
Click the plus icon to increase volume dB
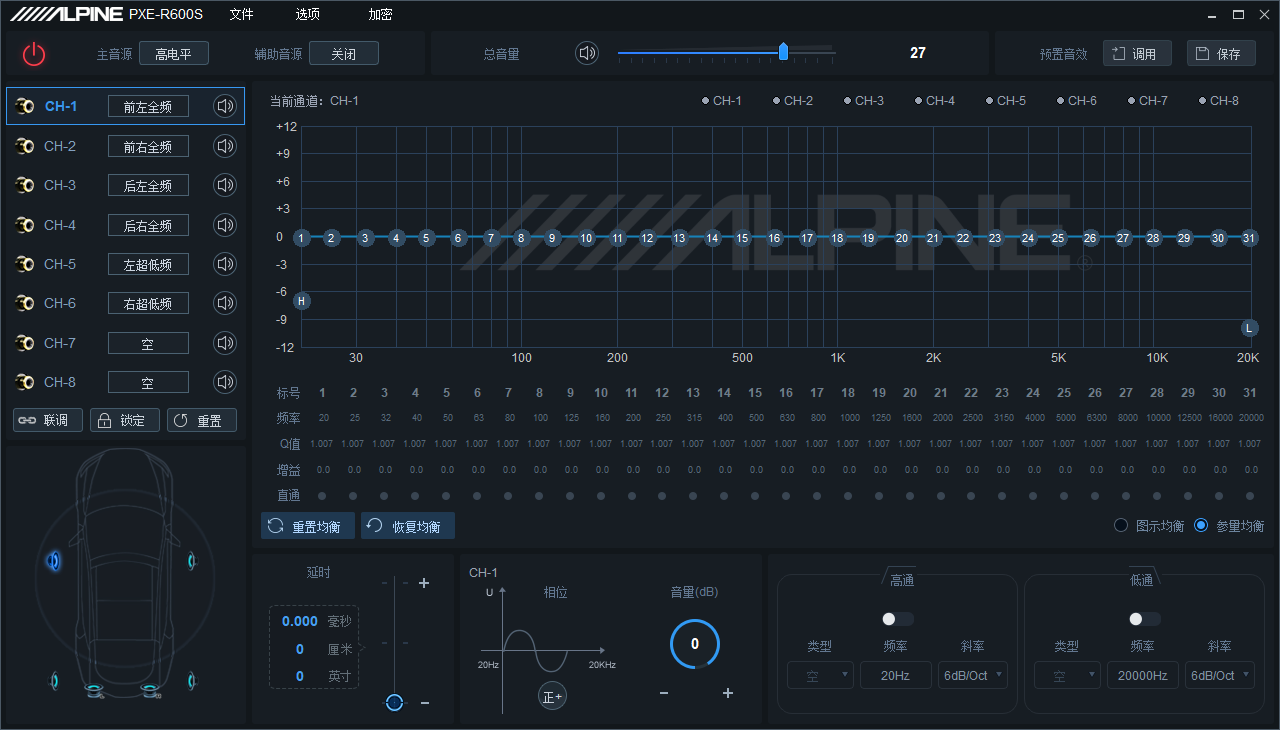(x=728, y=693)
